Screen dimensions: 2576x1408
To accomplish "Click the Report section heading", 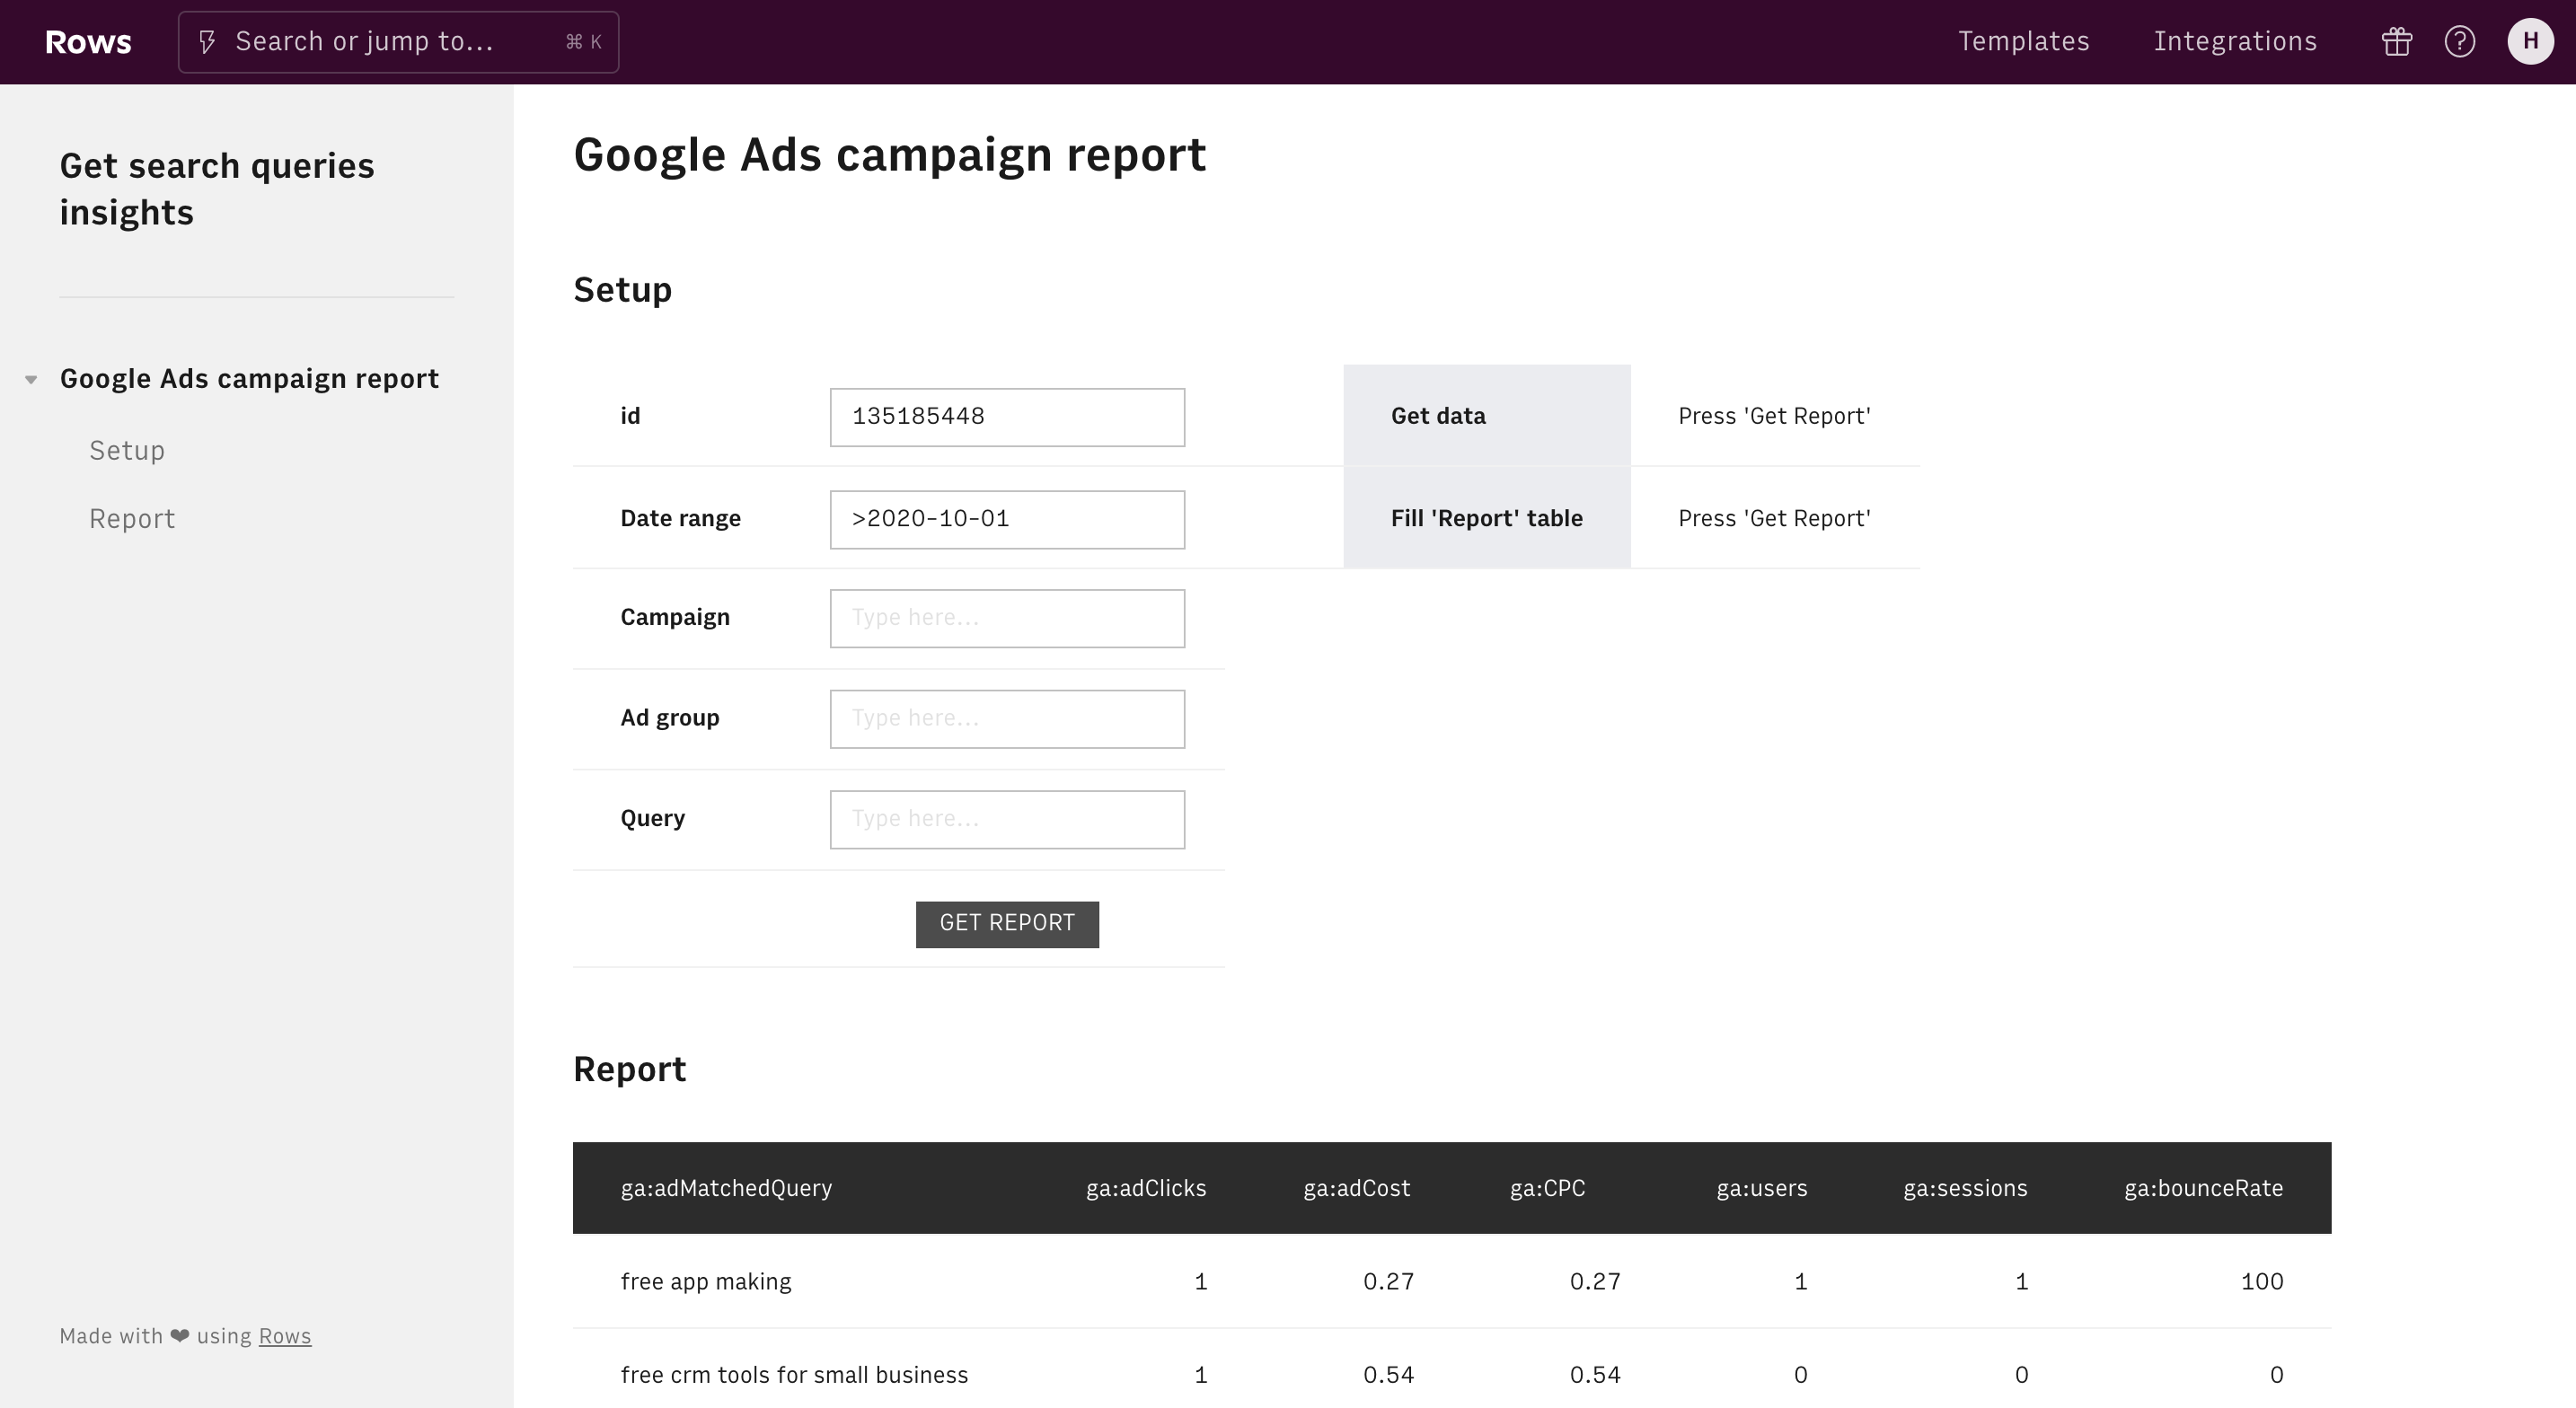I will pos(629,1070).
